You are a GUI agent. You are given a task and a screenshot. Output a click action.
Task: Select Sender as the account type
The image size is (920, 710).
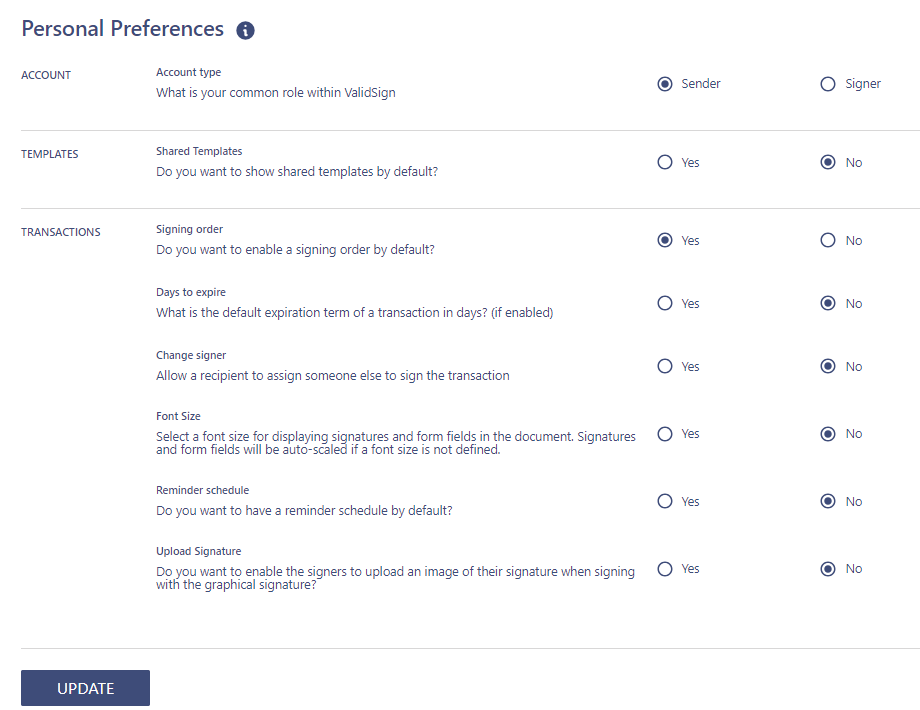[x=665, y=84]
